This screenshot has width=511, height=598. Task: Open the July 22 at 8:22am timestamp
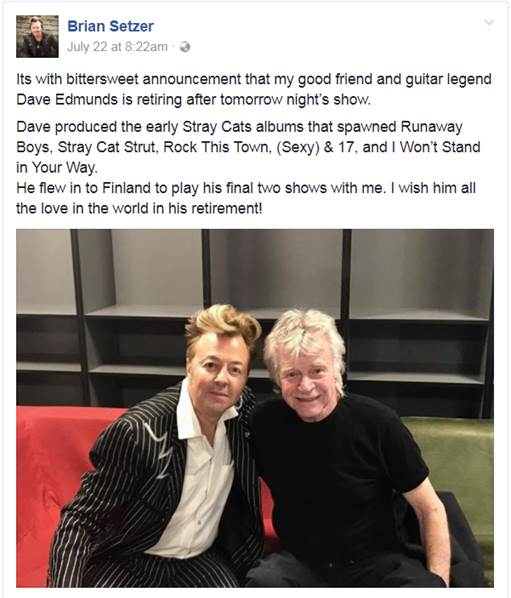[117, 47]
